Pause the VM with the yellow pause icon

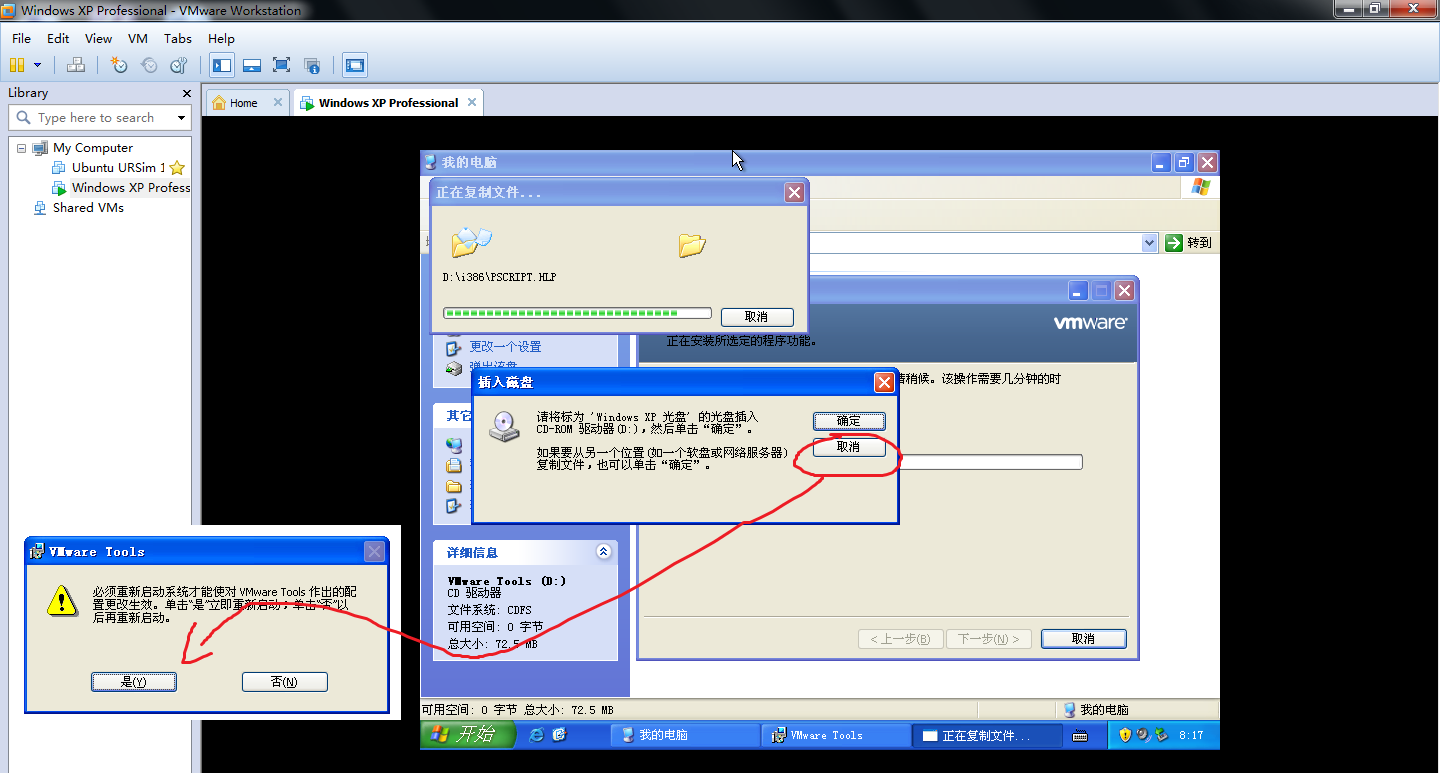(16, 65)
